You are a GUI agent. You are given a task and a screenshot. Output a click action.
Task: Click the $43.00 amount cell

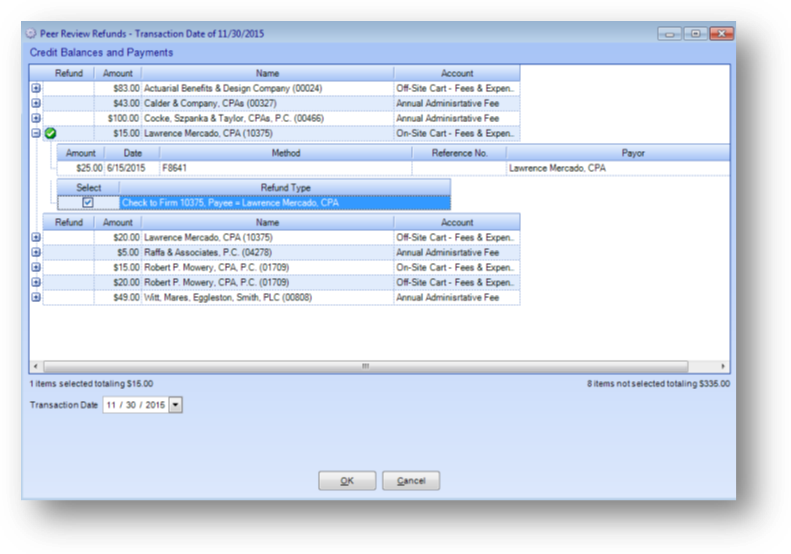click(118, 103)
